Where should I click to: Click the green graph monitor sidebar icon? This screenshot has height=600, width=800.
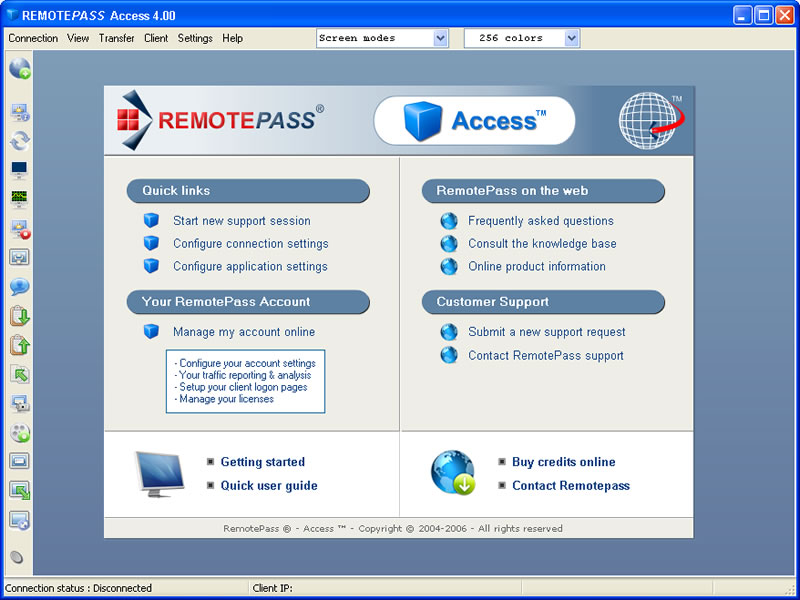19,199
